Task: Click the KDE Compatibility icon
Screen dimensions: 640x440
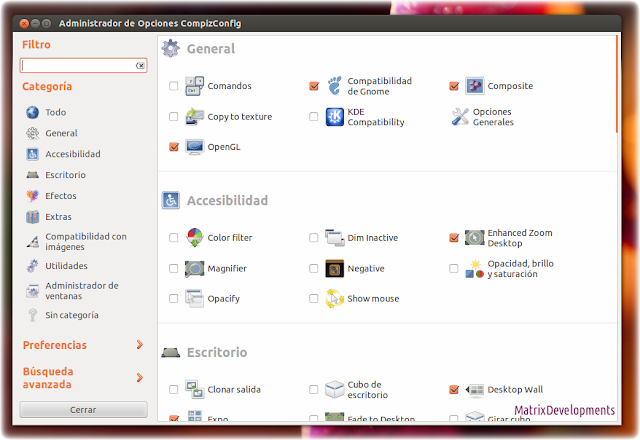Action: tap(335, 117)
